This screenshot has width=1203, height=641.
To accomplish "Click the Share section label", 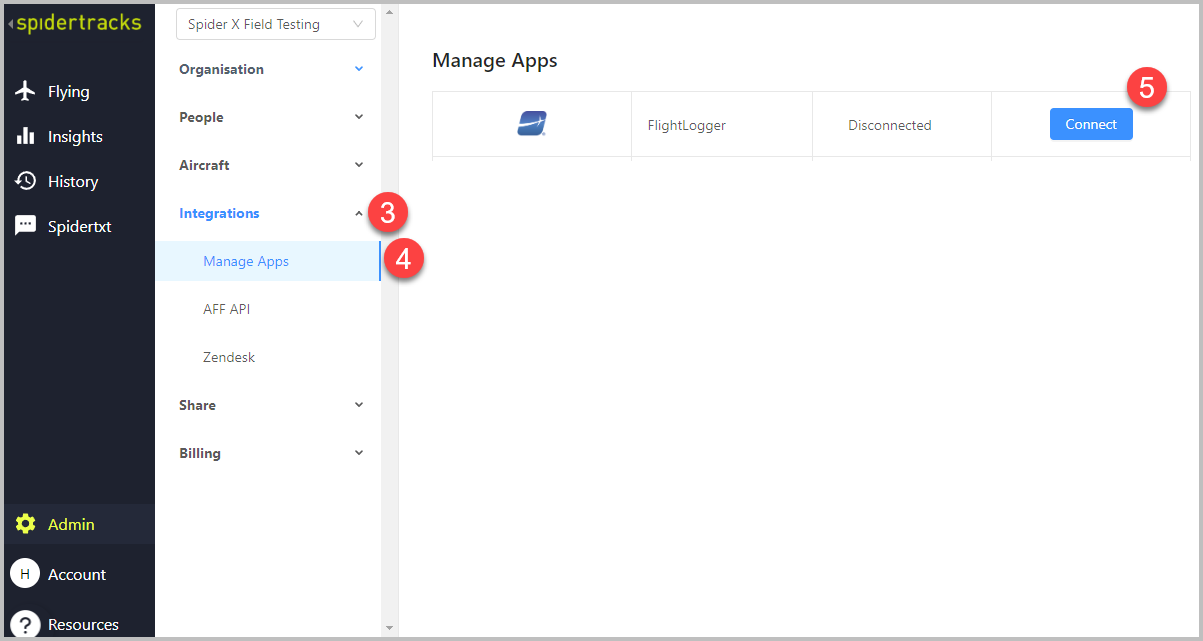I will click(x=197, y=405).
